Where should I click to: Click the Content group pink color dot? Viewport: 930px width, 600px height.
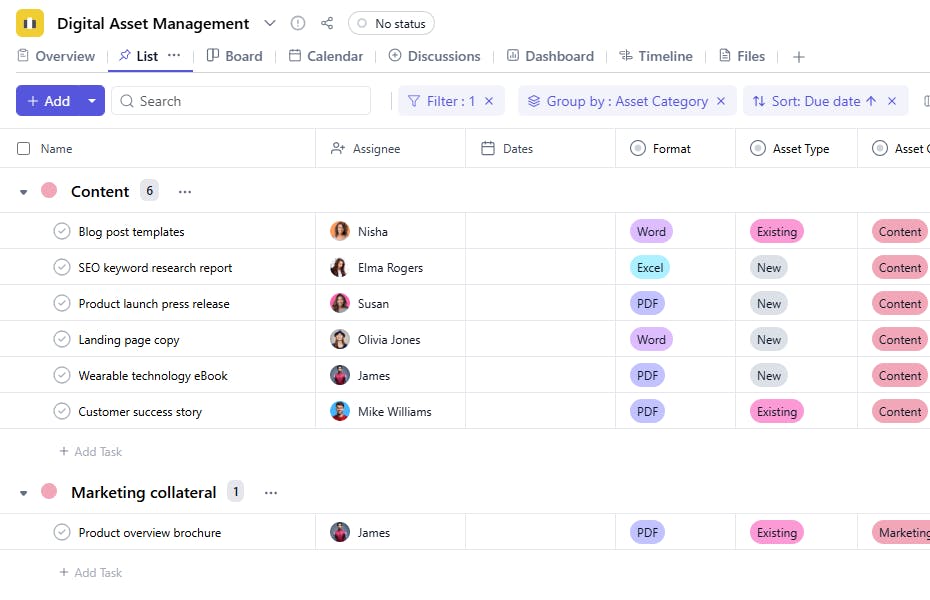click(x=49, y=190)
